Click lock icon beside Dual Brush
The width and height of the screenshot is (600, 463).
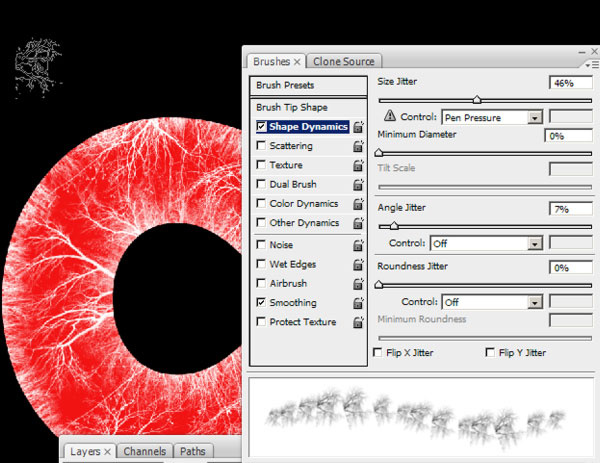[358, 185]
